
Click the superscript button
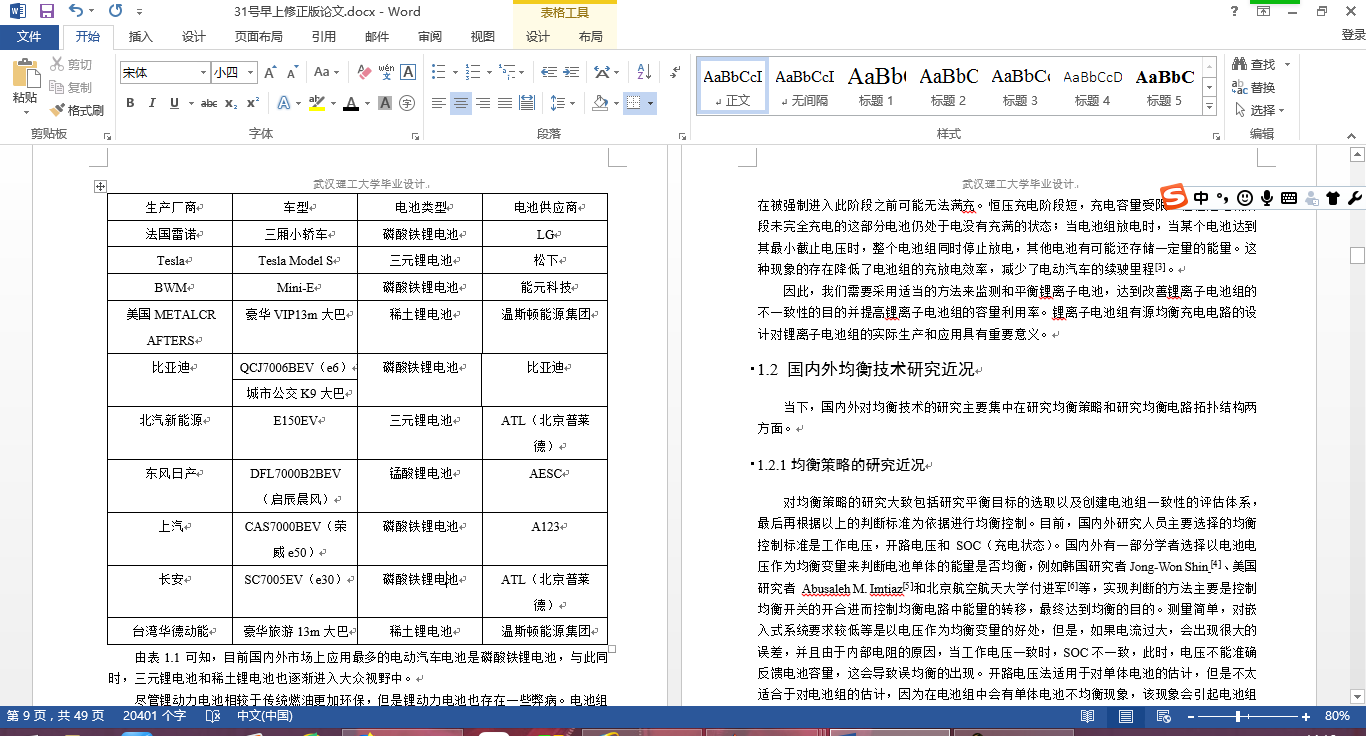point(252,103)
